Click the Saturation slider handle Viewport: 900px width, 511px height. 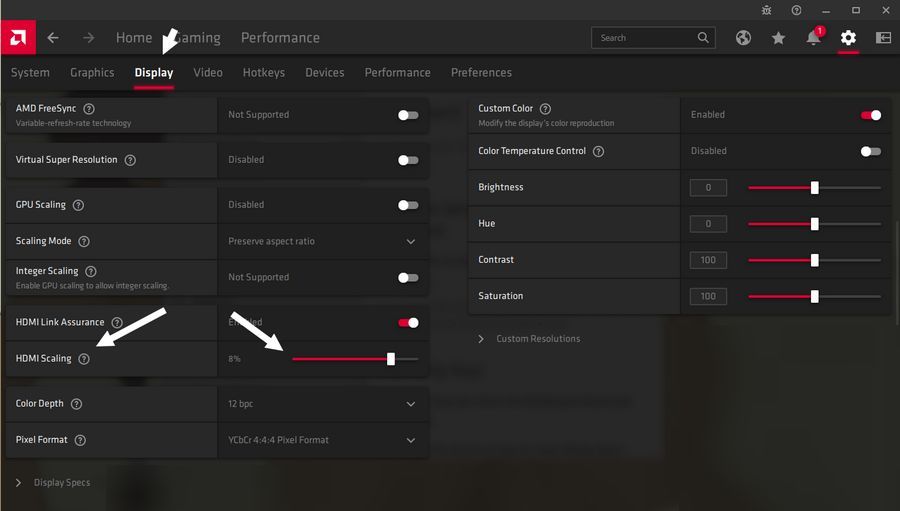click(x=814, y=296)
